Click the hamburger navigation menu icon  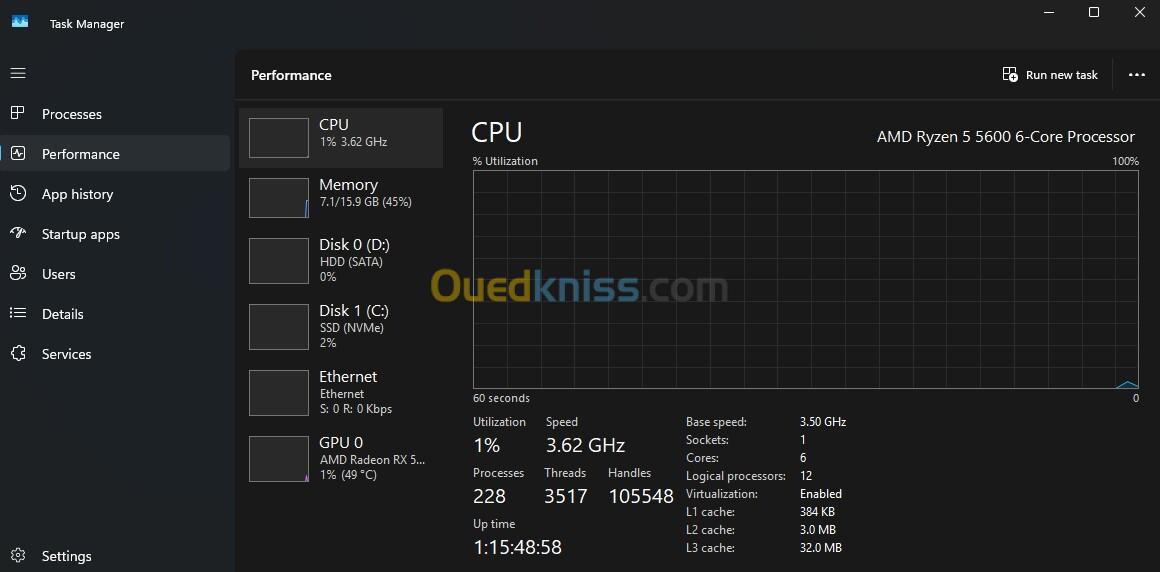coord(18,73)
